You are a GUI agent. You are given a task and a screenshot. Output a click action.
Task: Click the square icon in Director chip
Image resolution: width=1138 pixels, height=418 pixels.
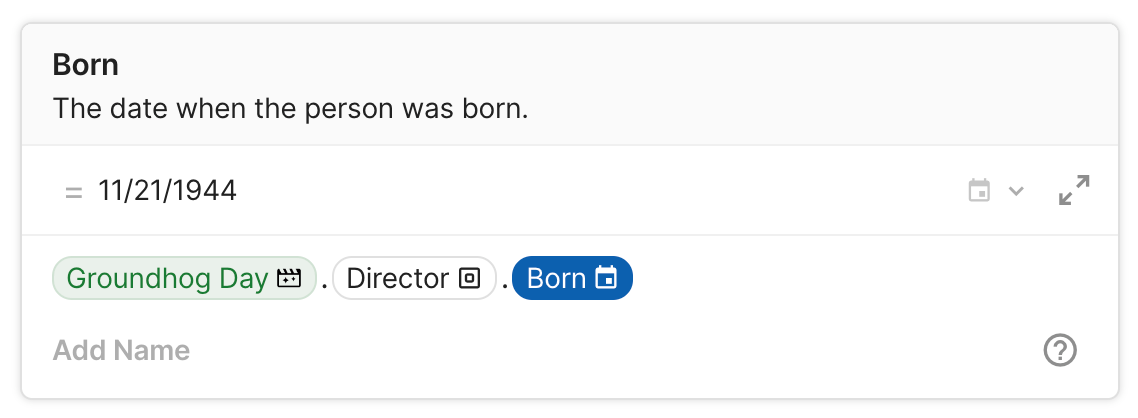[469, 279]
